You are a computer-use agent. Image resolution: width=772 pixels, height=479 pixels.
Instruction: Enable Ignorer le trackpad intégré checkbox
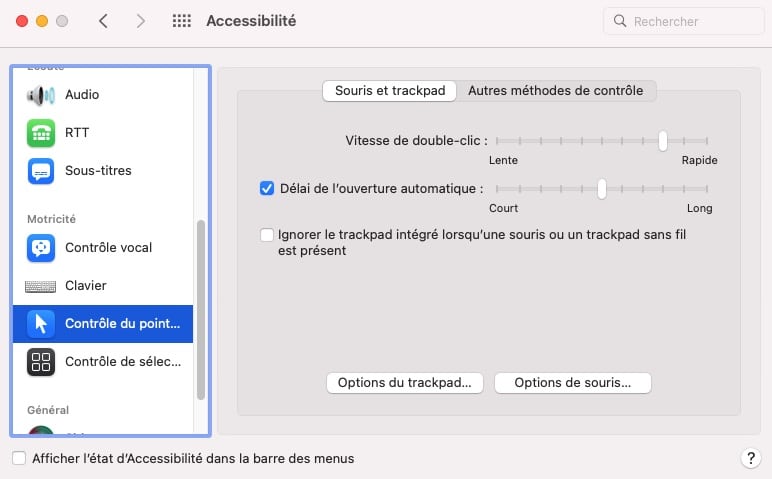coord(267,235)
